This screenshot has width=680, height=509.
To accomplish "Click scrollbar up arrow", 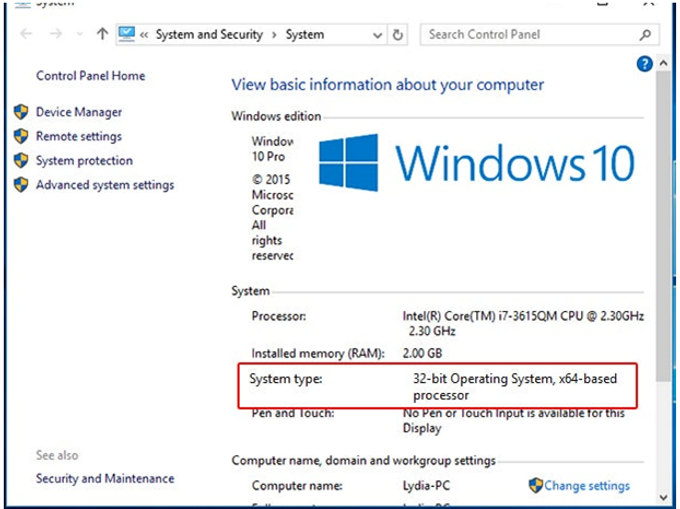I will (x=663, y=63).
